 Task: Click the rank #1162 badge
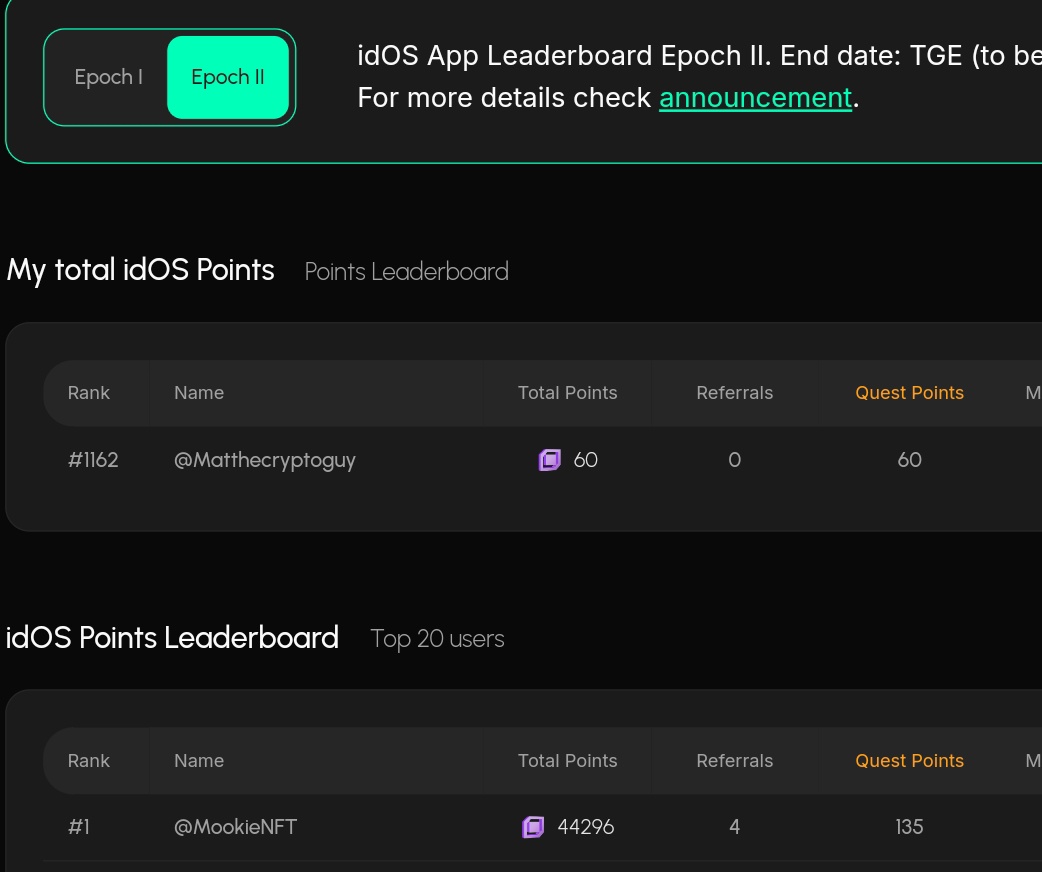click(x=93, y=459)
